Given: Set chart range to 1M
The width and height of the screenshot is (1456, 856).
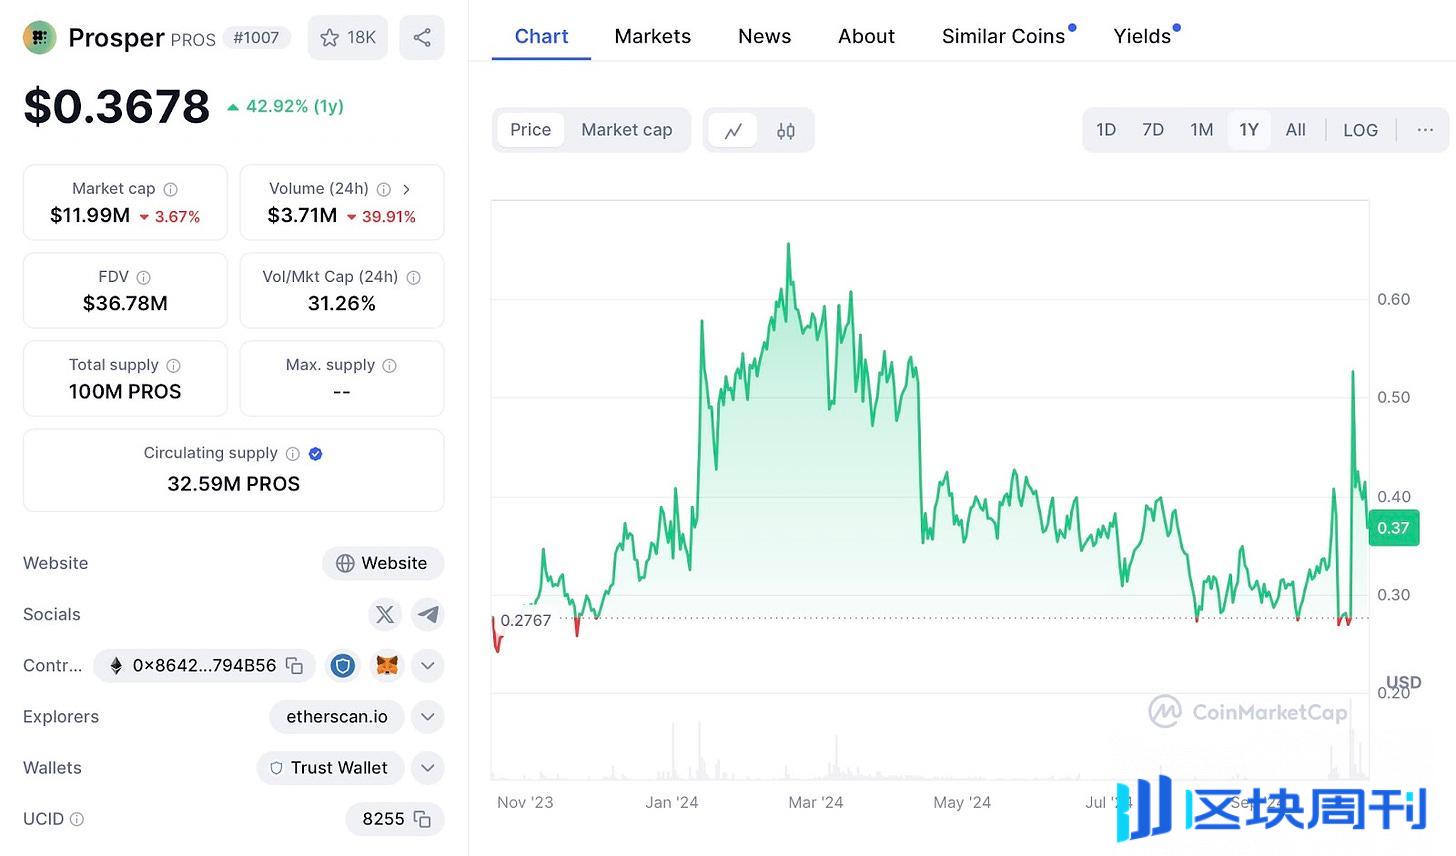Looking at the screenshot, I should click(x=1202, y=130).
